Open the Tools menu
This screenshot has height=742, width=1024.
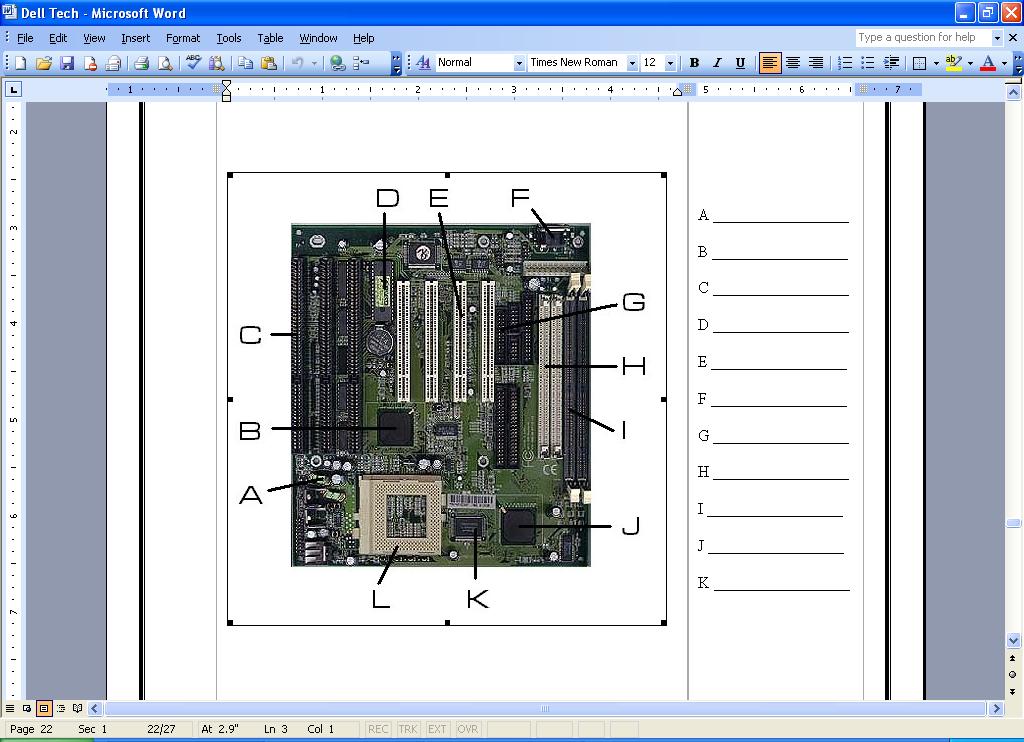[229, 38]
